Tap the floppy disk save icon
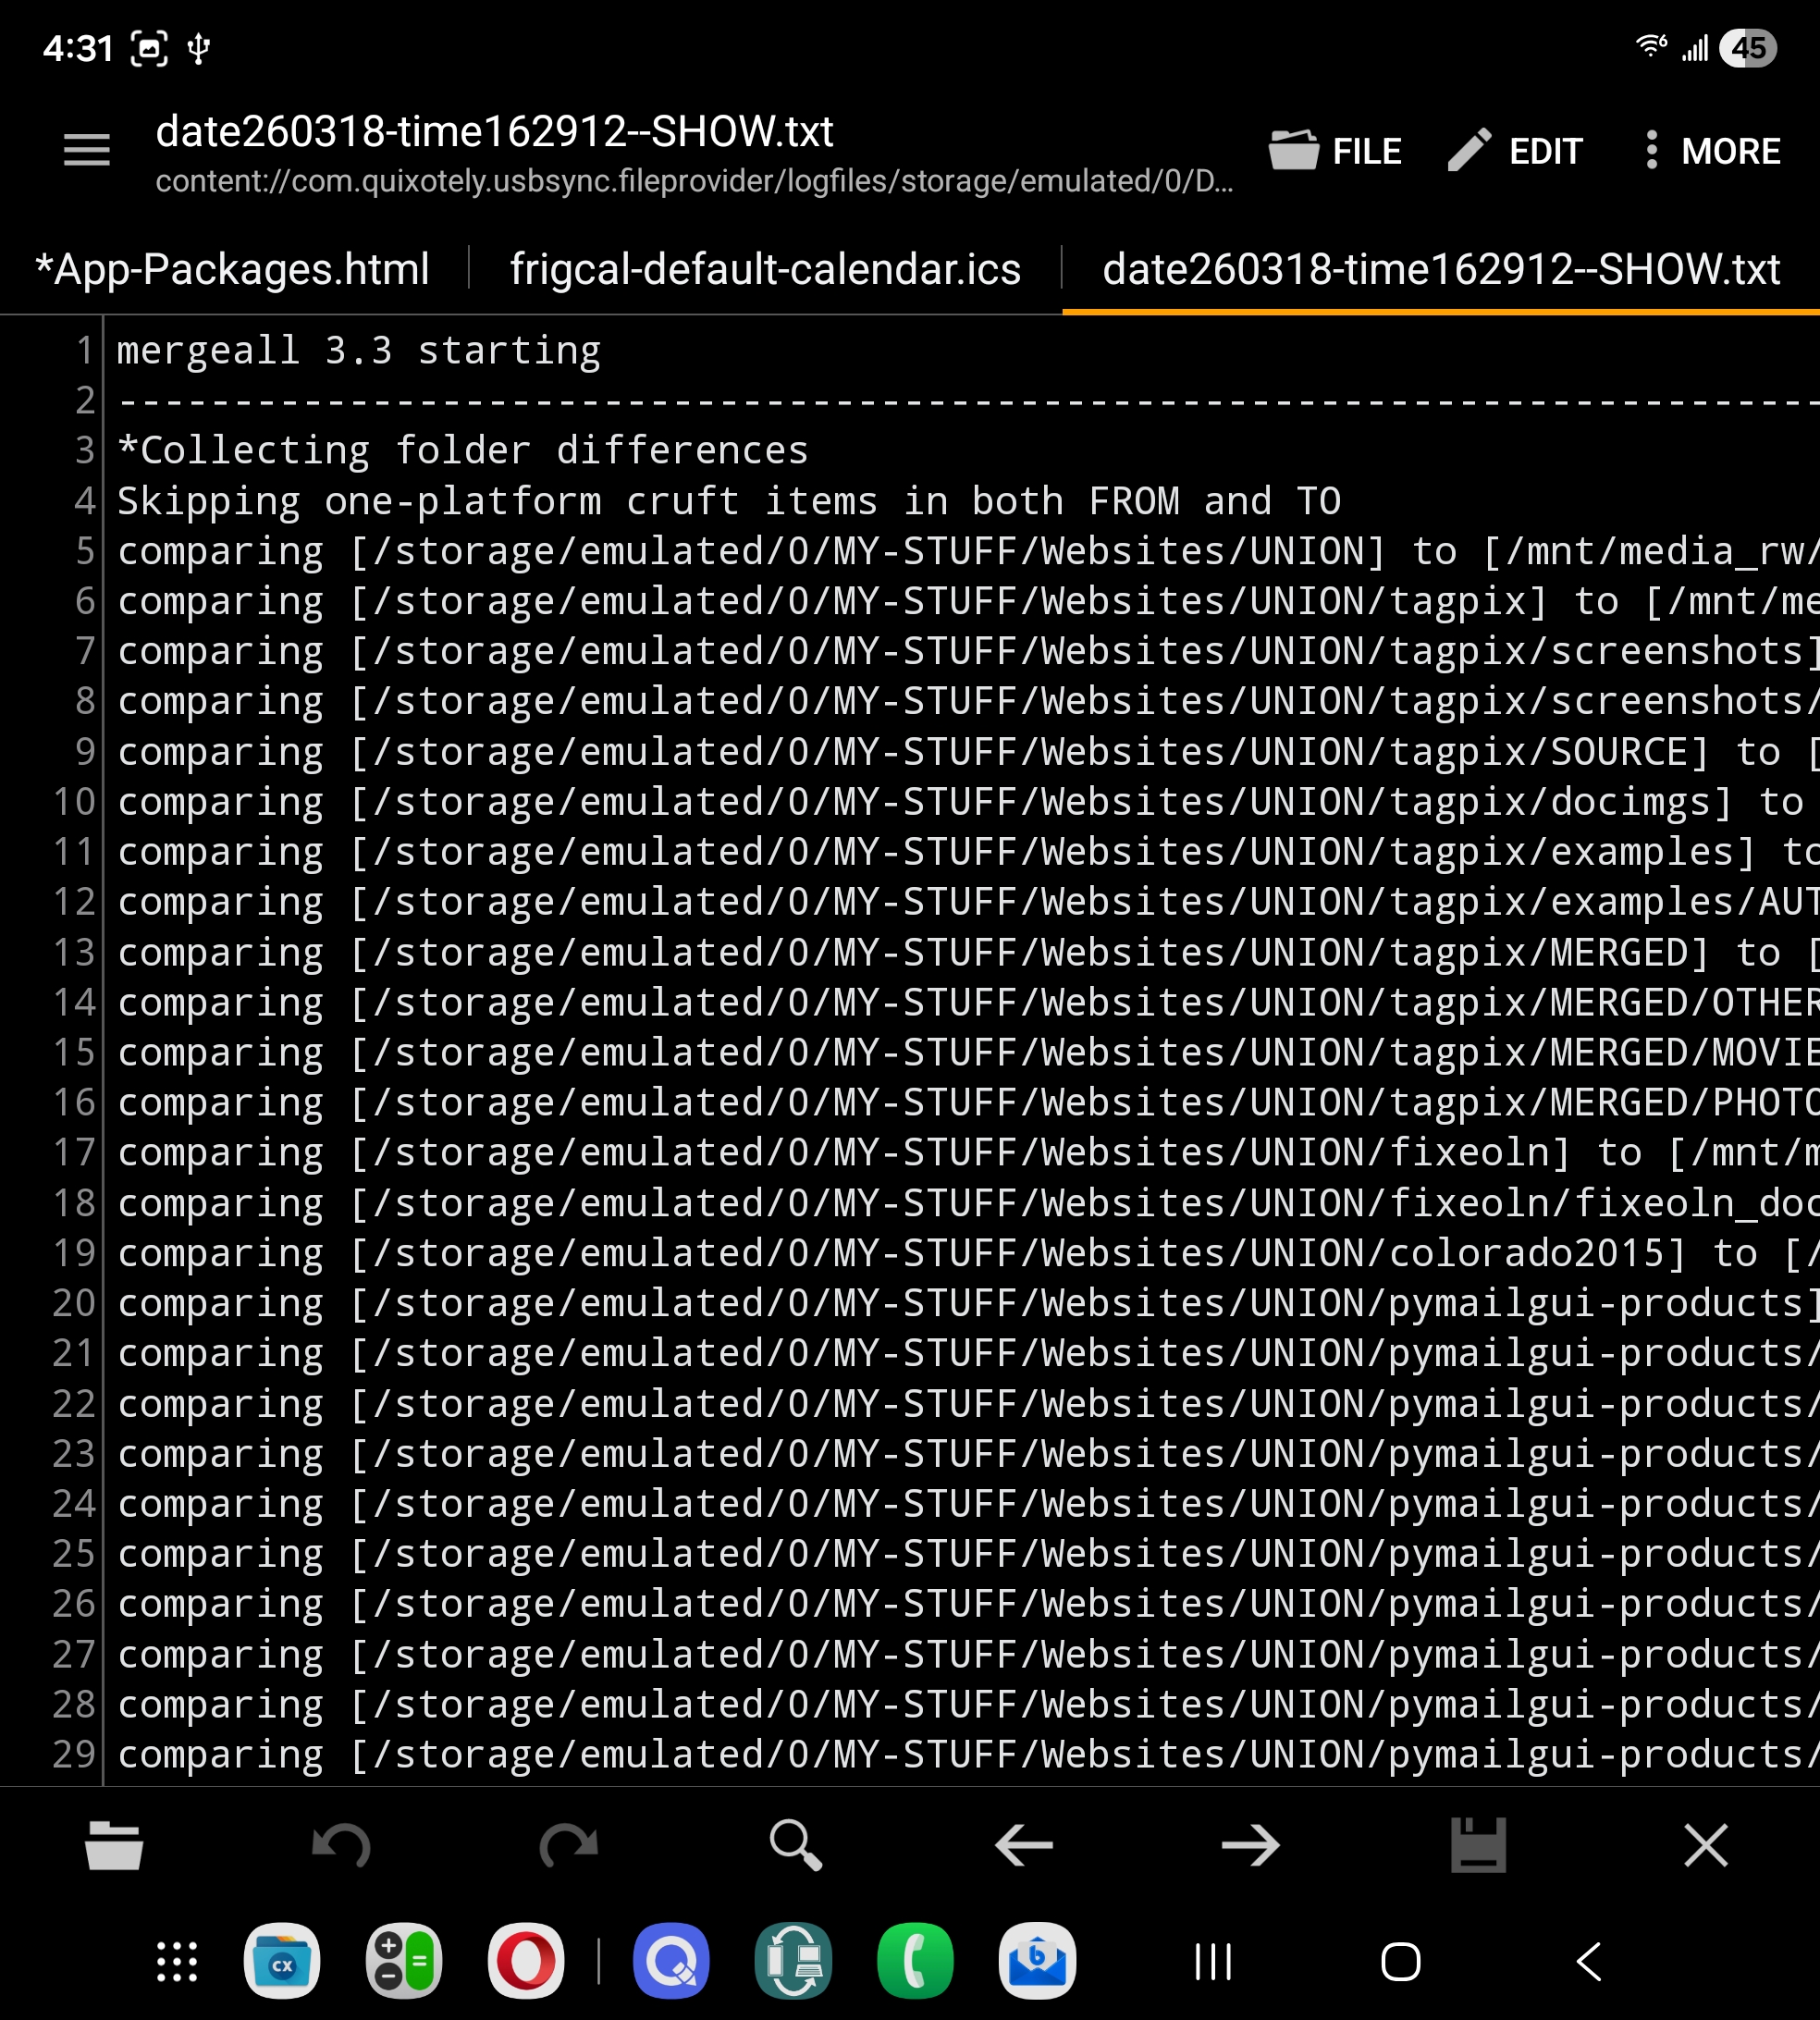 click(x=1478, y=1845)
